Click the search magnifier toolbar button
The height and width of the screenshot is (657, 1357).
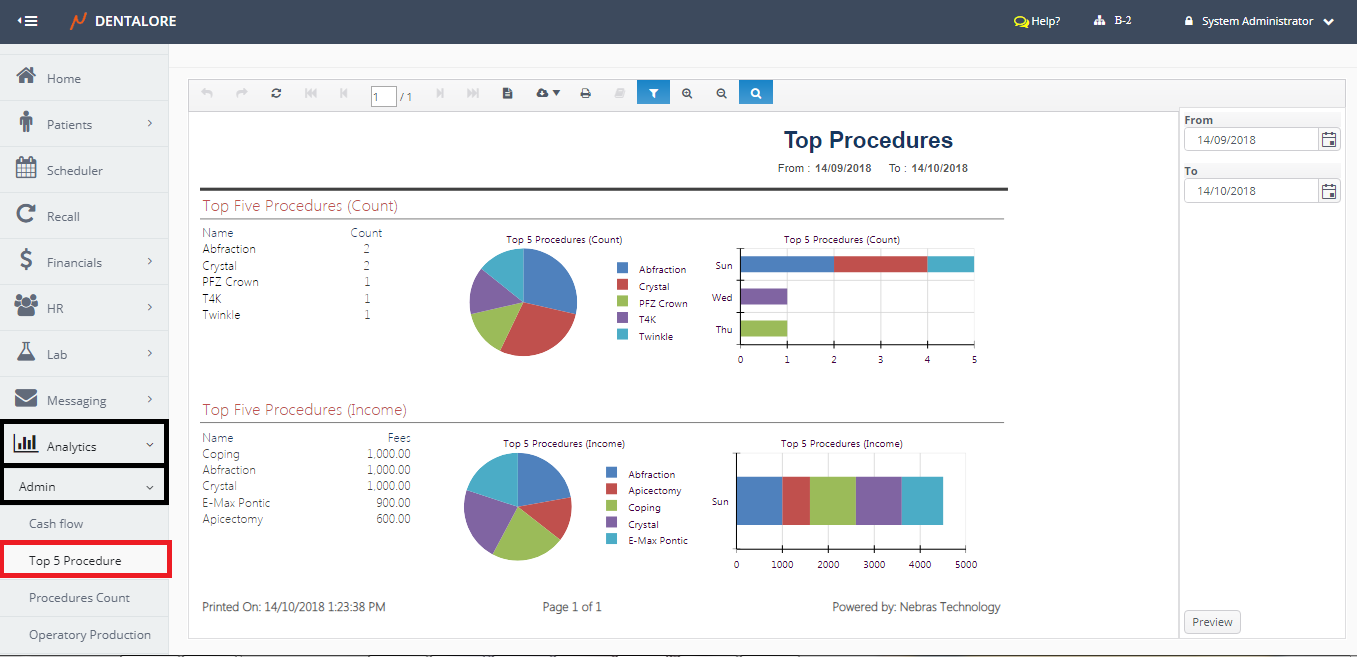[x=756, y=93]
